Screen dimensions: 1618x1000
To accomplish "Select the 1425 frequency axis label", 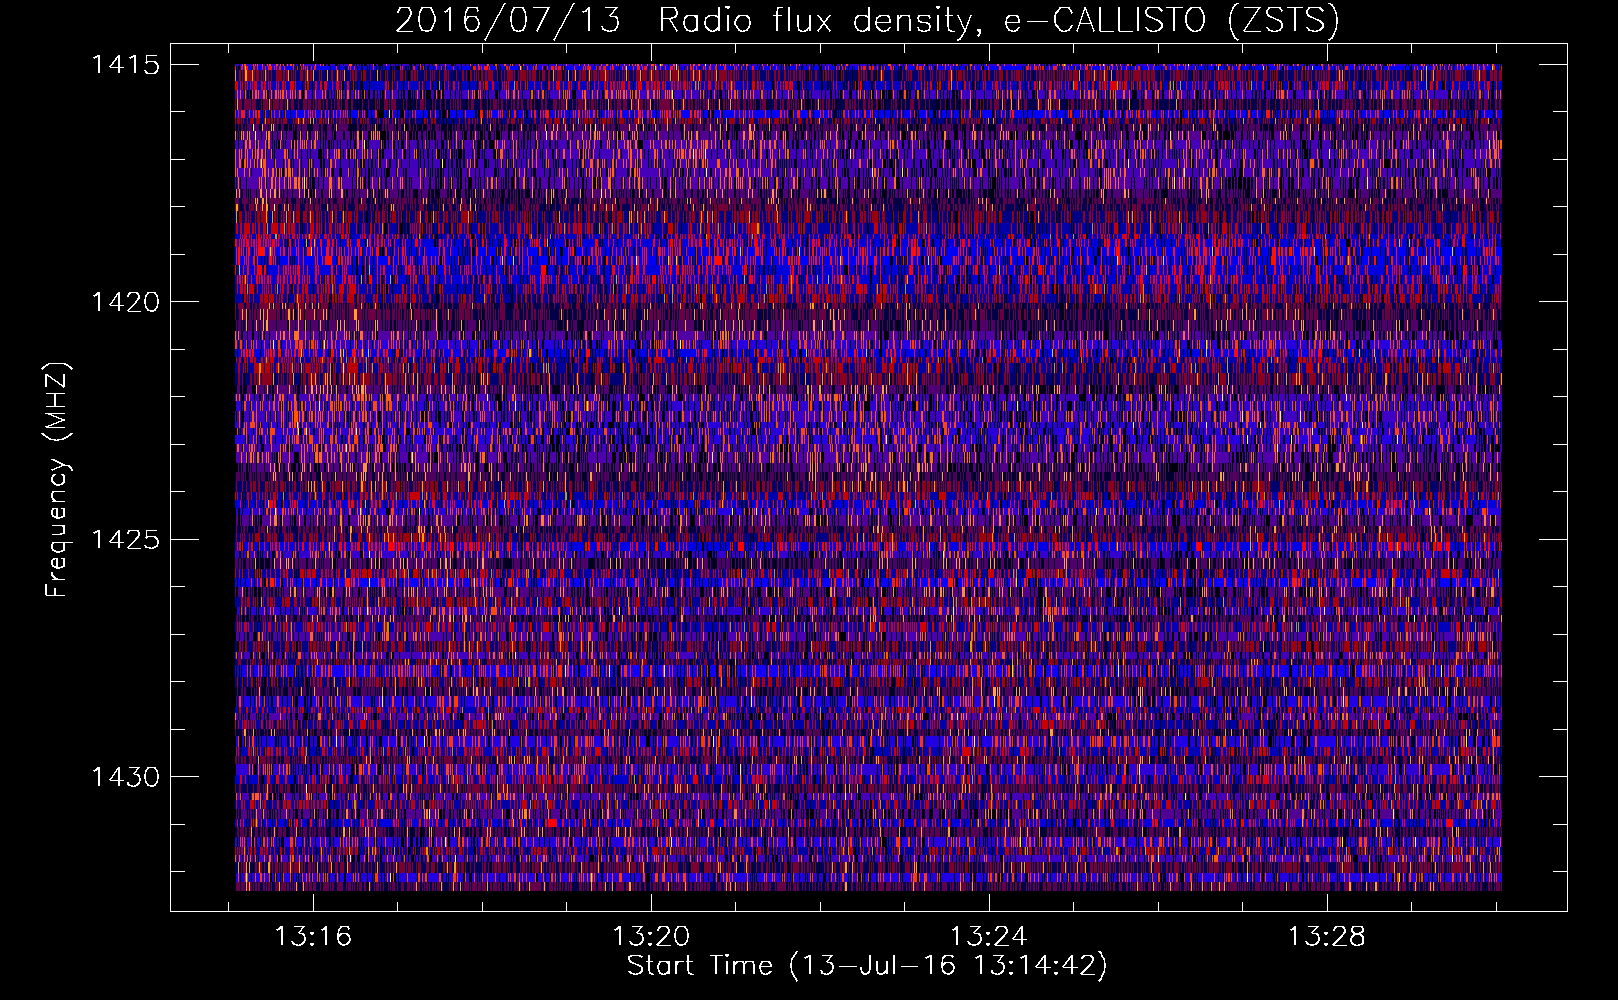I will [x=125, y=540].
